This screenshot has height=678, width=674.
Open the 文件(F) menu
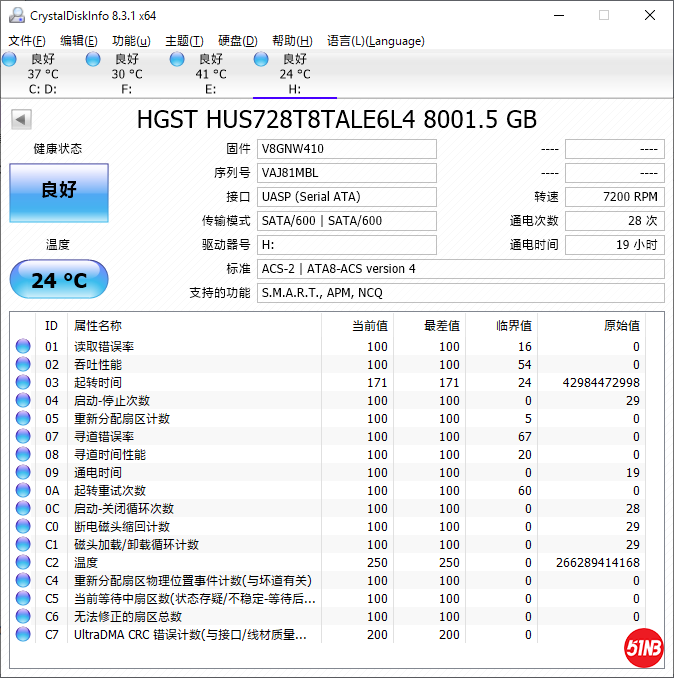point(27,41)
